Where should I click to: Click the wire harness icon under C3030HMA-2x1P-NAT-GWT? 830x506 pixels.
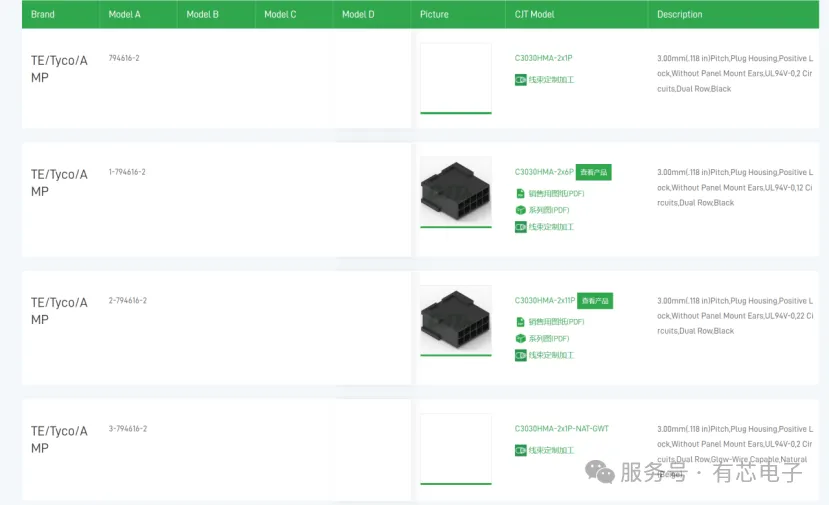click(520, 450)
